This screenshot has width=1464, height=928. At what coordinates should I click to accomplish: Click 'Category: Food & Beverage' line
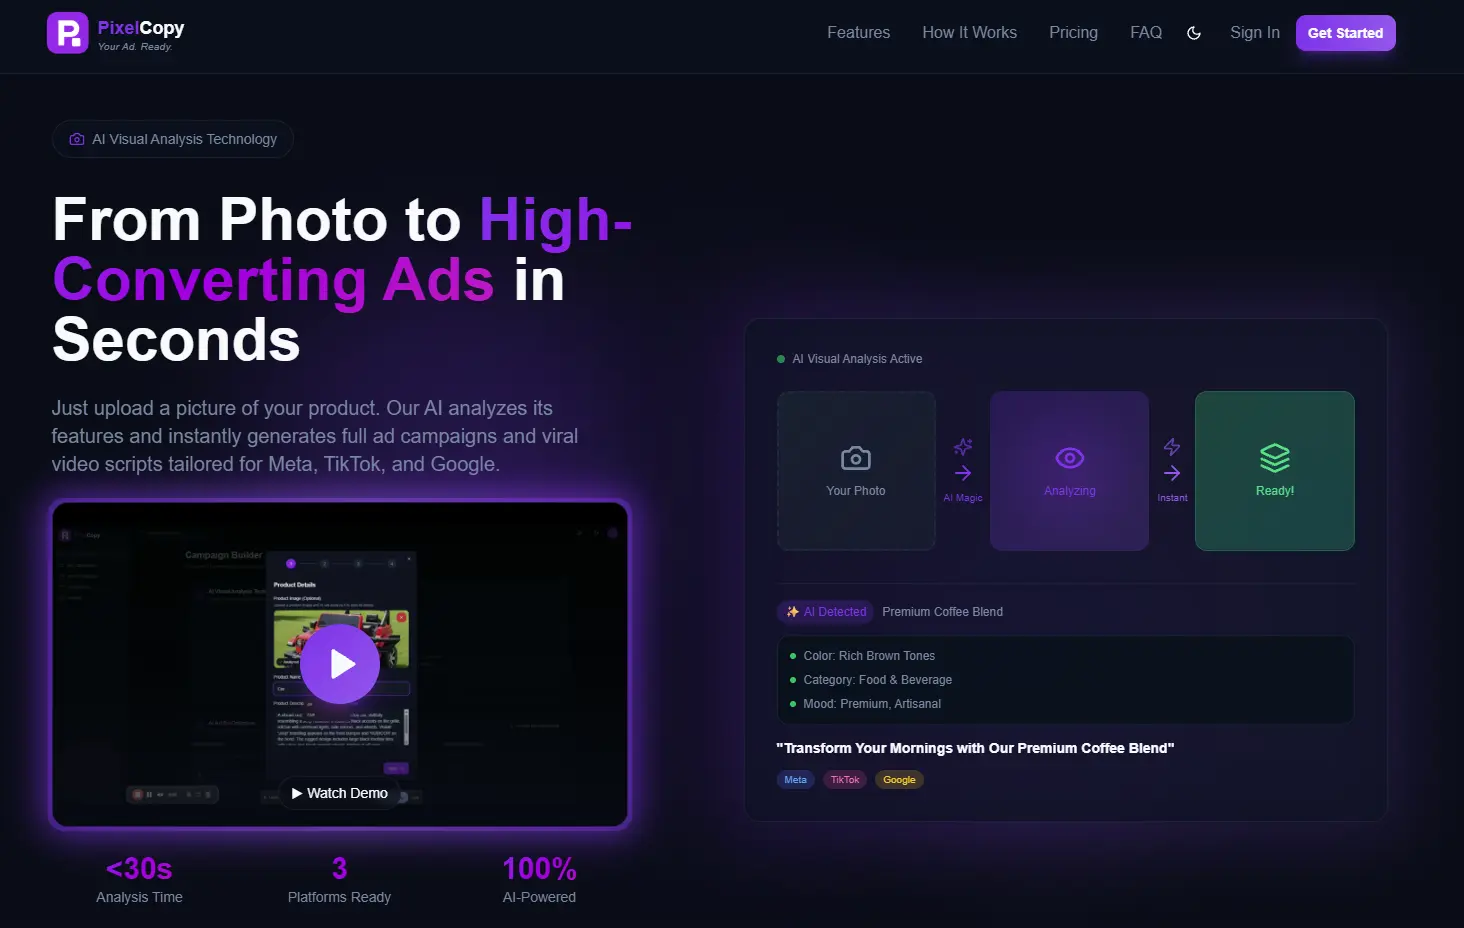877,680
